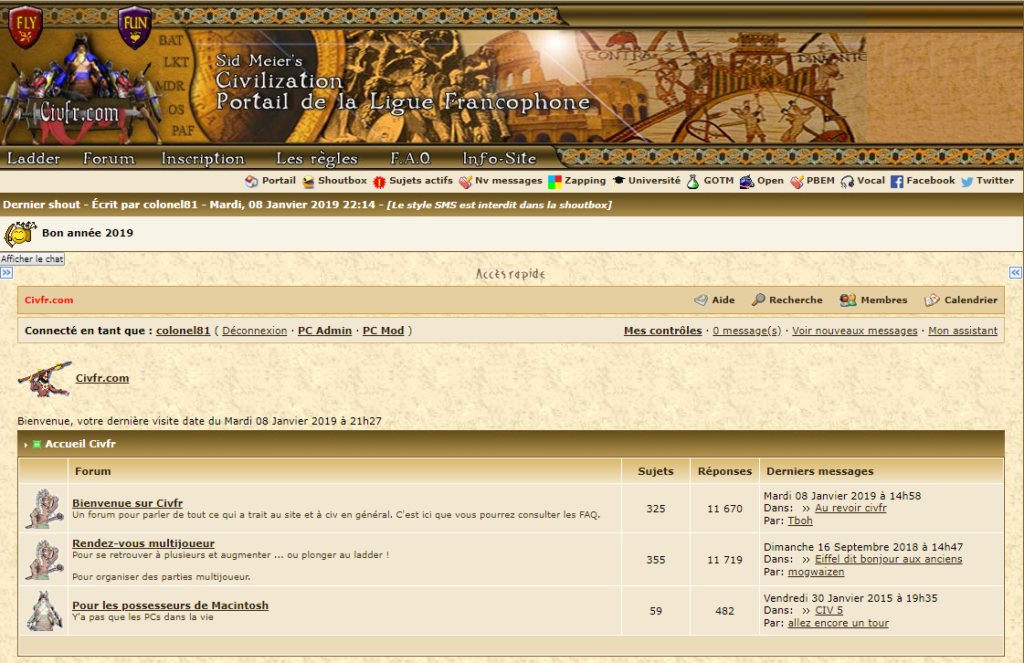This screenshot has height=663, width=1024.
Task: Open Pour les possesseurs de Macintosh forum
Action: 170,606
